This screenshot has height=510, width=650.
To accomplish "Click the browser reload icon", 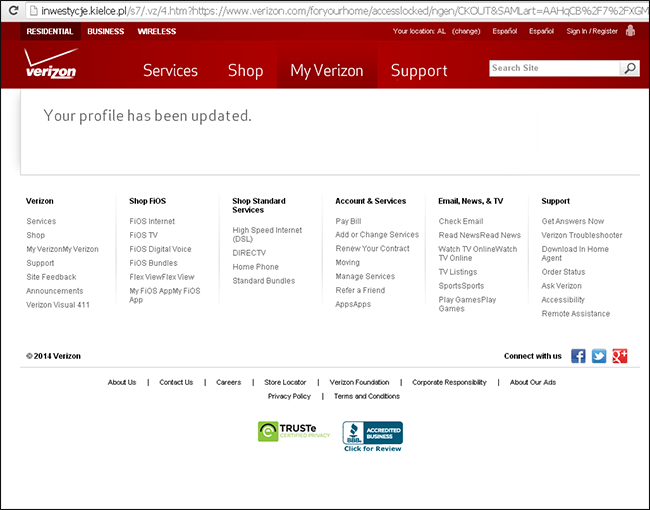I will 13,10.
